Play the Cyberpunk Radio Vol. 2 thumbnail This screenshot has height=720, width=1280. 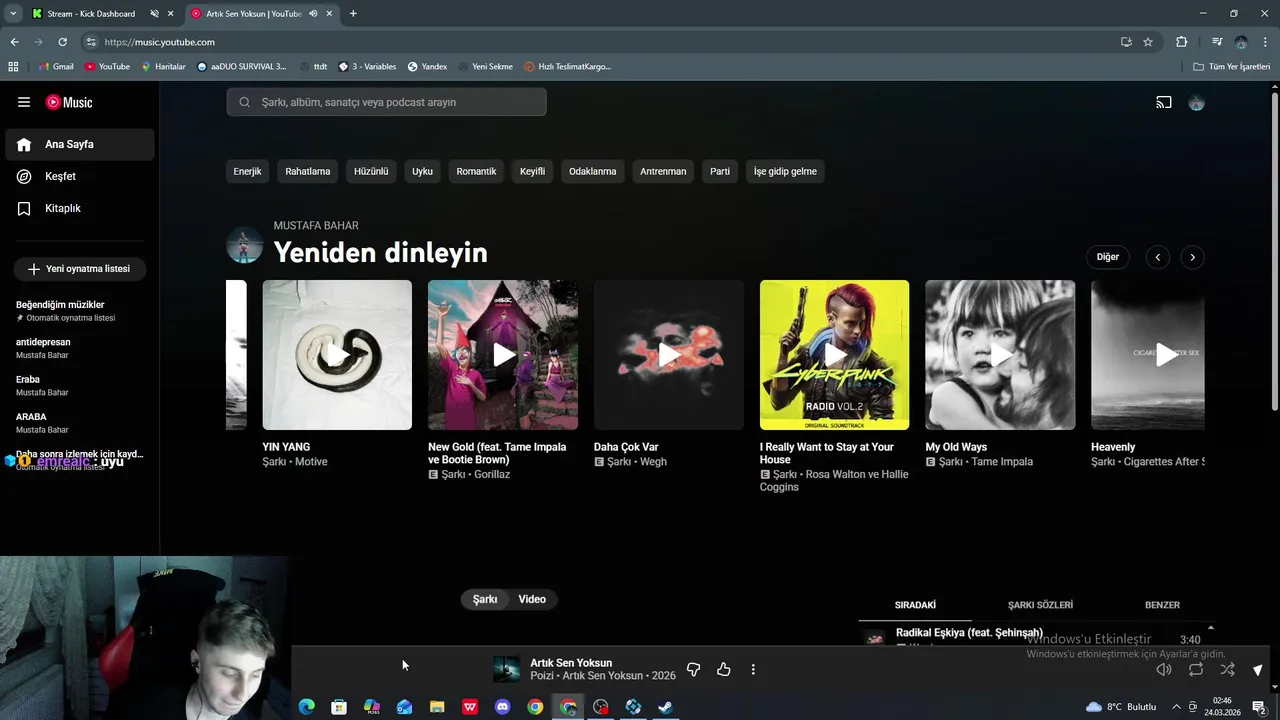pyautogui.click(x=834, y=355)
